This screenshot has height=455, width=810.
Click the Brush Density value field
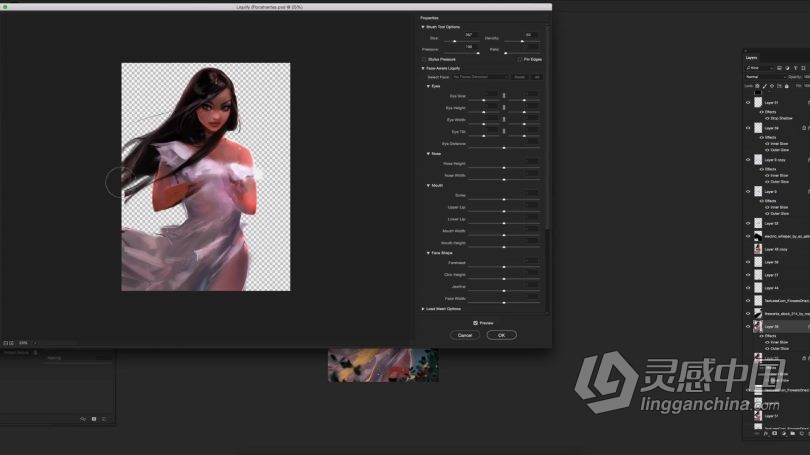[x=529, y=35]
